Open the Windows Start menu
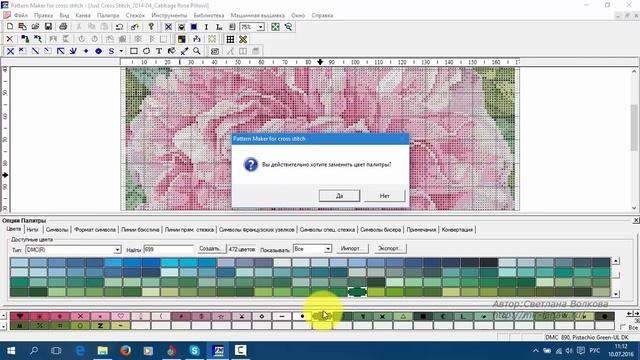 (11, 351)
